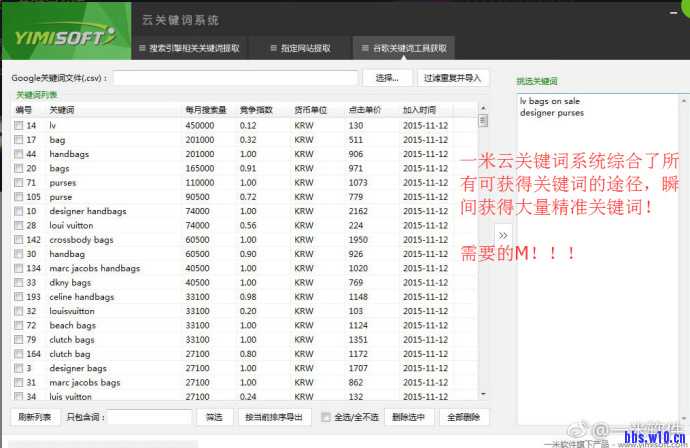Image resolution: width=690 pixels, height=448 pixels.
Task: Click the icon on 指定网站提取 tab
Action: coord(275,47)
